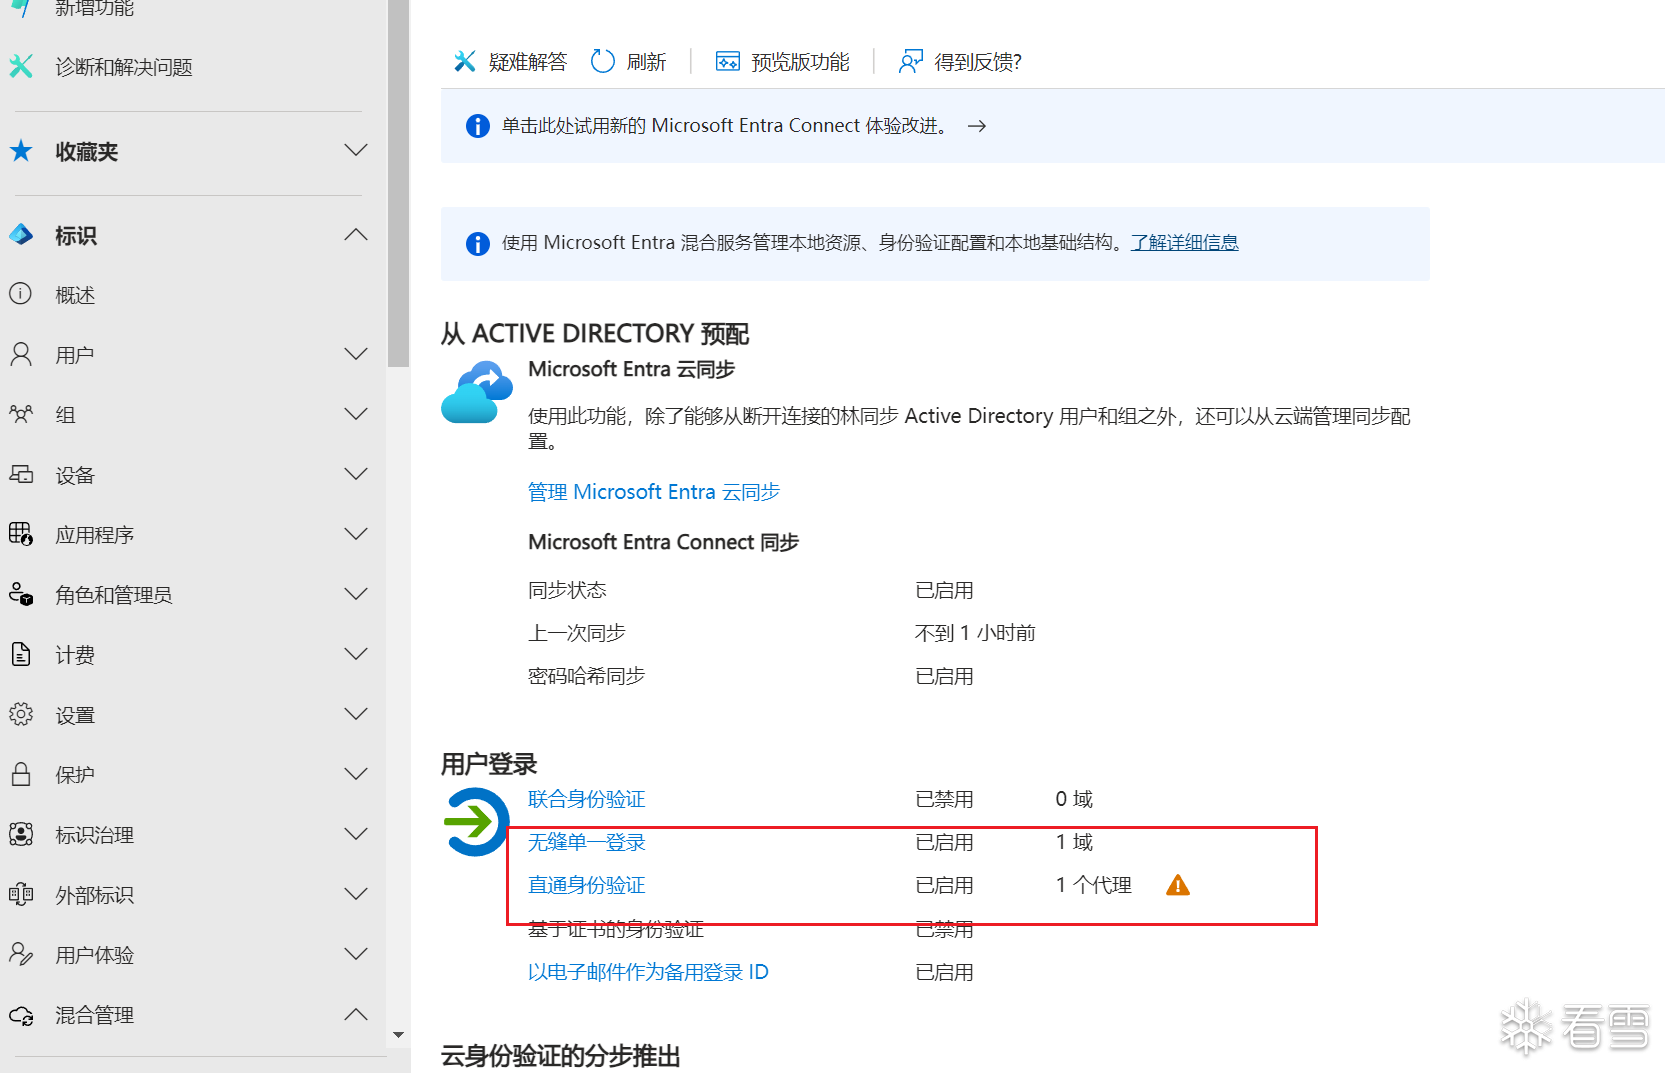Open 概述 in the sidebar
Image resolution: width=1665 pixels, height=1073 pixels.
coord(75,295)
